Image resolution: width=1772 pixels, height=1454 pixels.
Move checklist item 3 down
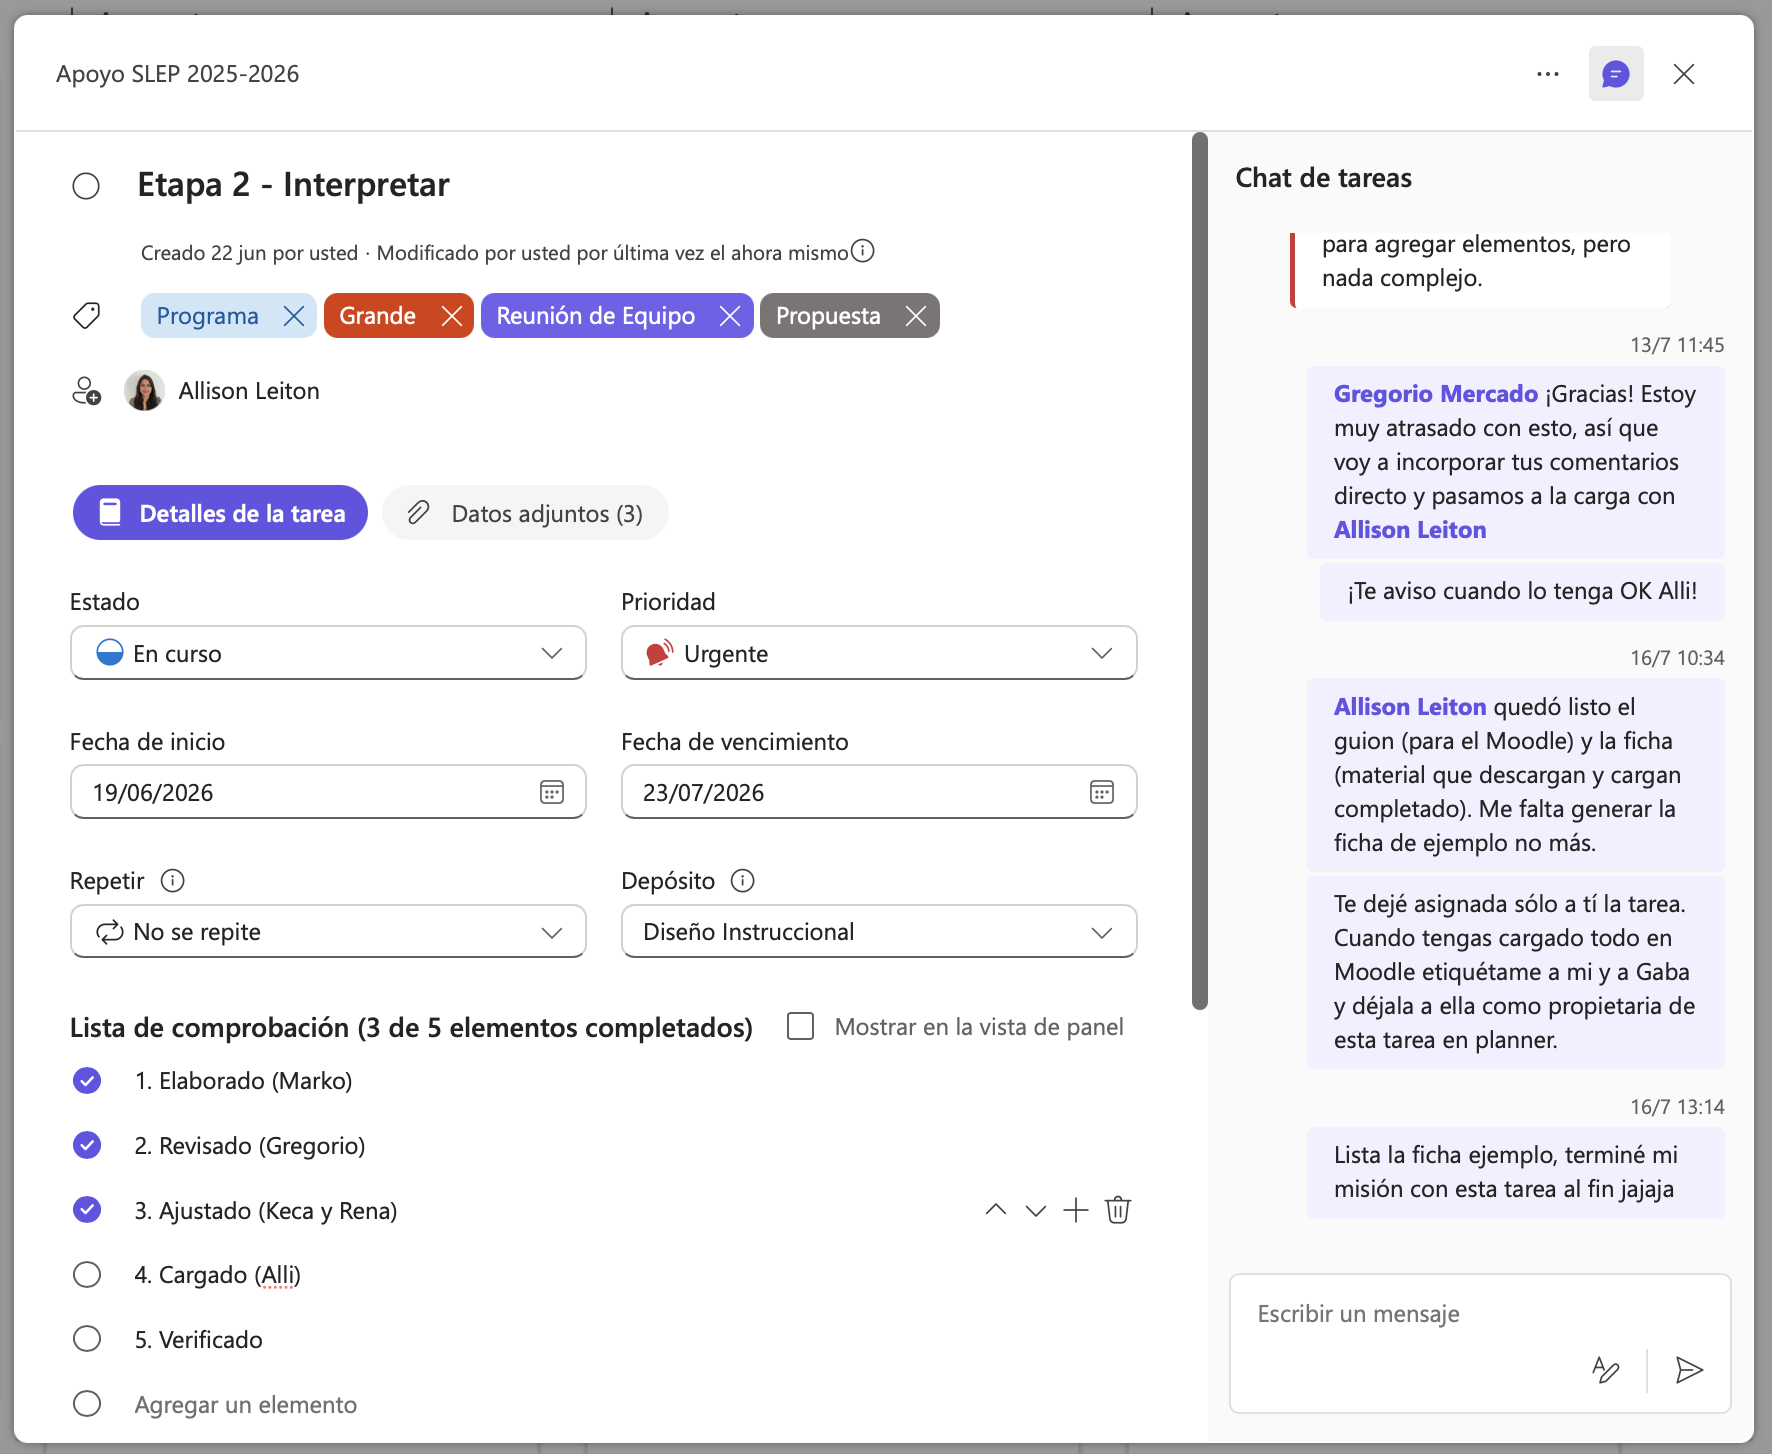pos(1036,1210)
